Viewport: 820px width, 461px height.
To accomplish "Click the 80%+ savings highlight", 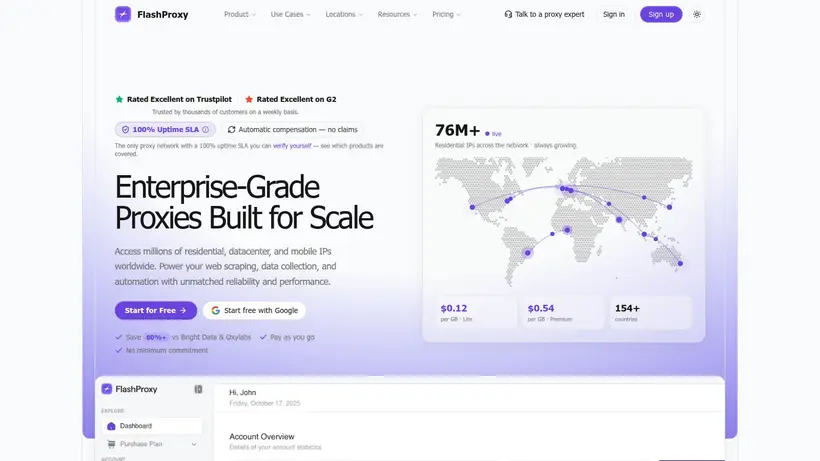I will [156, 338].
